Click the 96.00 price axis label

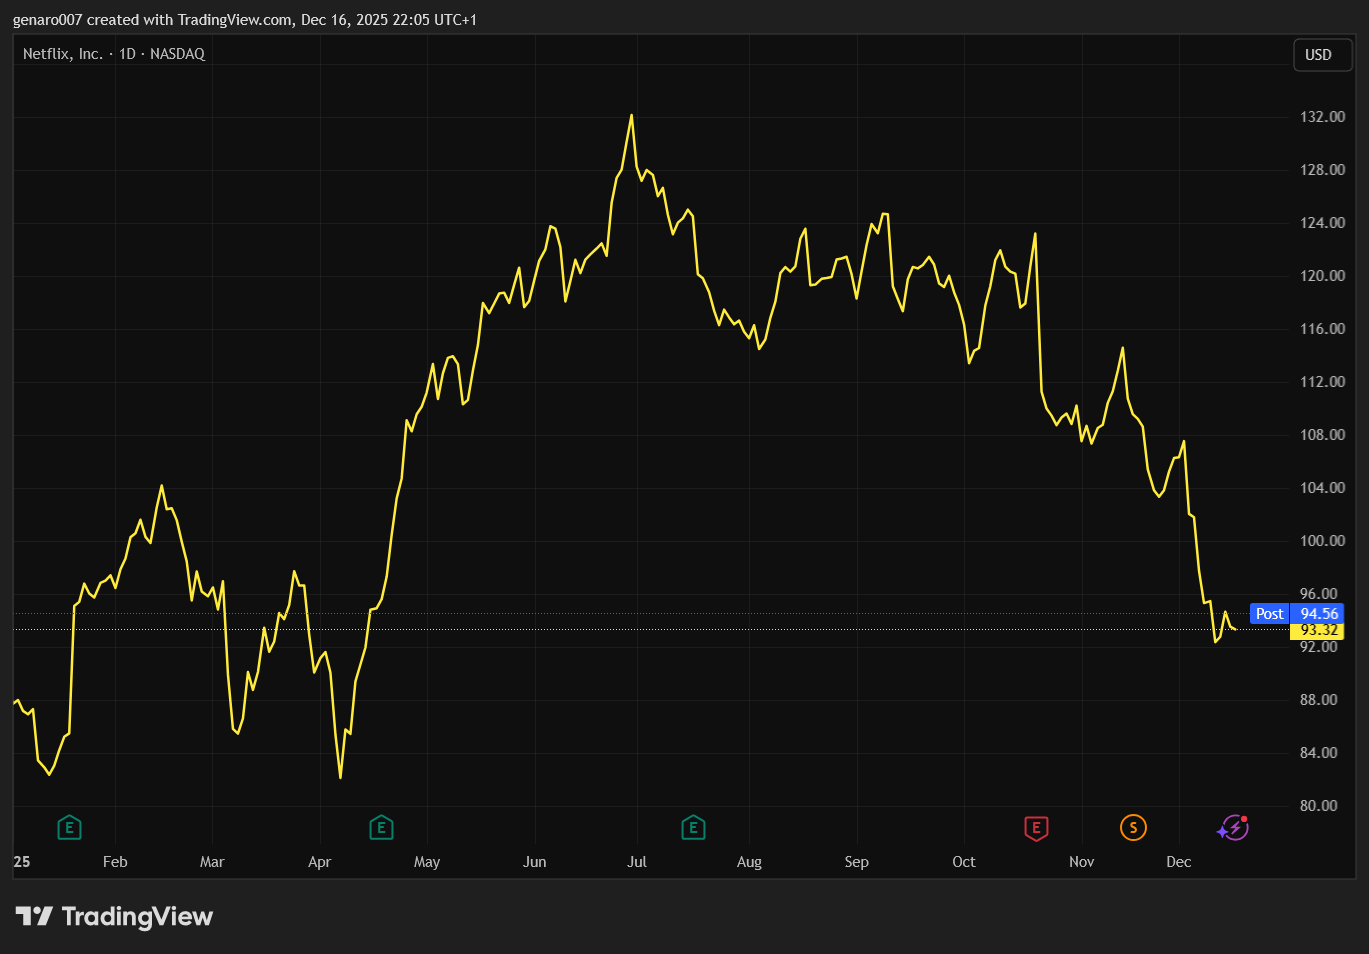1318,594
